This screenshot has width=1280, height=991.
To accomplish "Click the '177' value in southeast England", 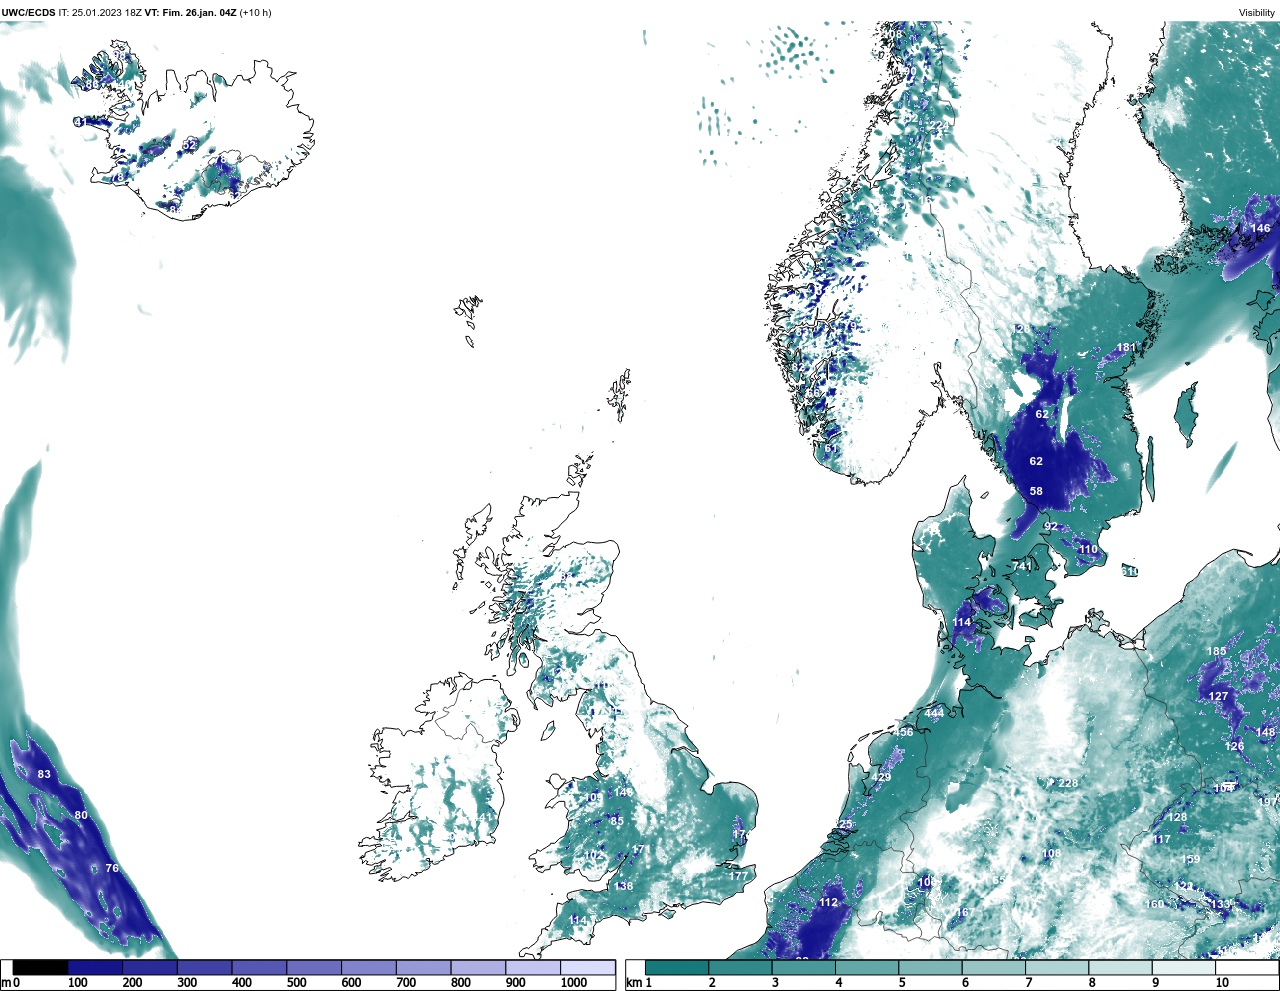I will point(738,876).
